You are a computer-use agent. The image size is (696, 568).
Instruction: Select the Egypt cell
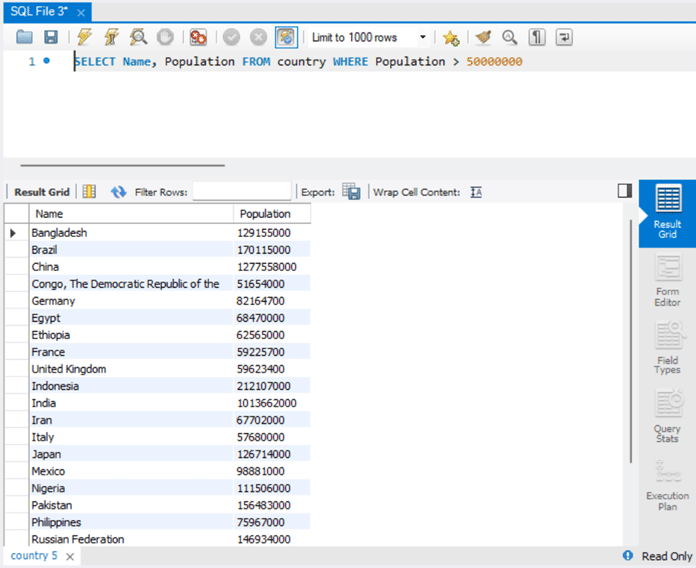131,318
